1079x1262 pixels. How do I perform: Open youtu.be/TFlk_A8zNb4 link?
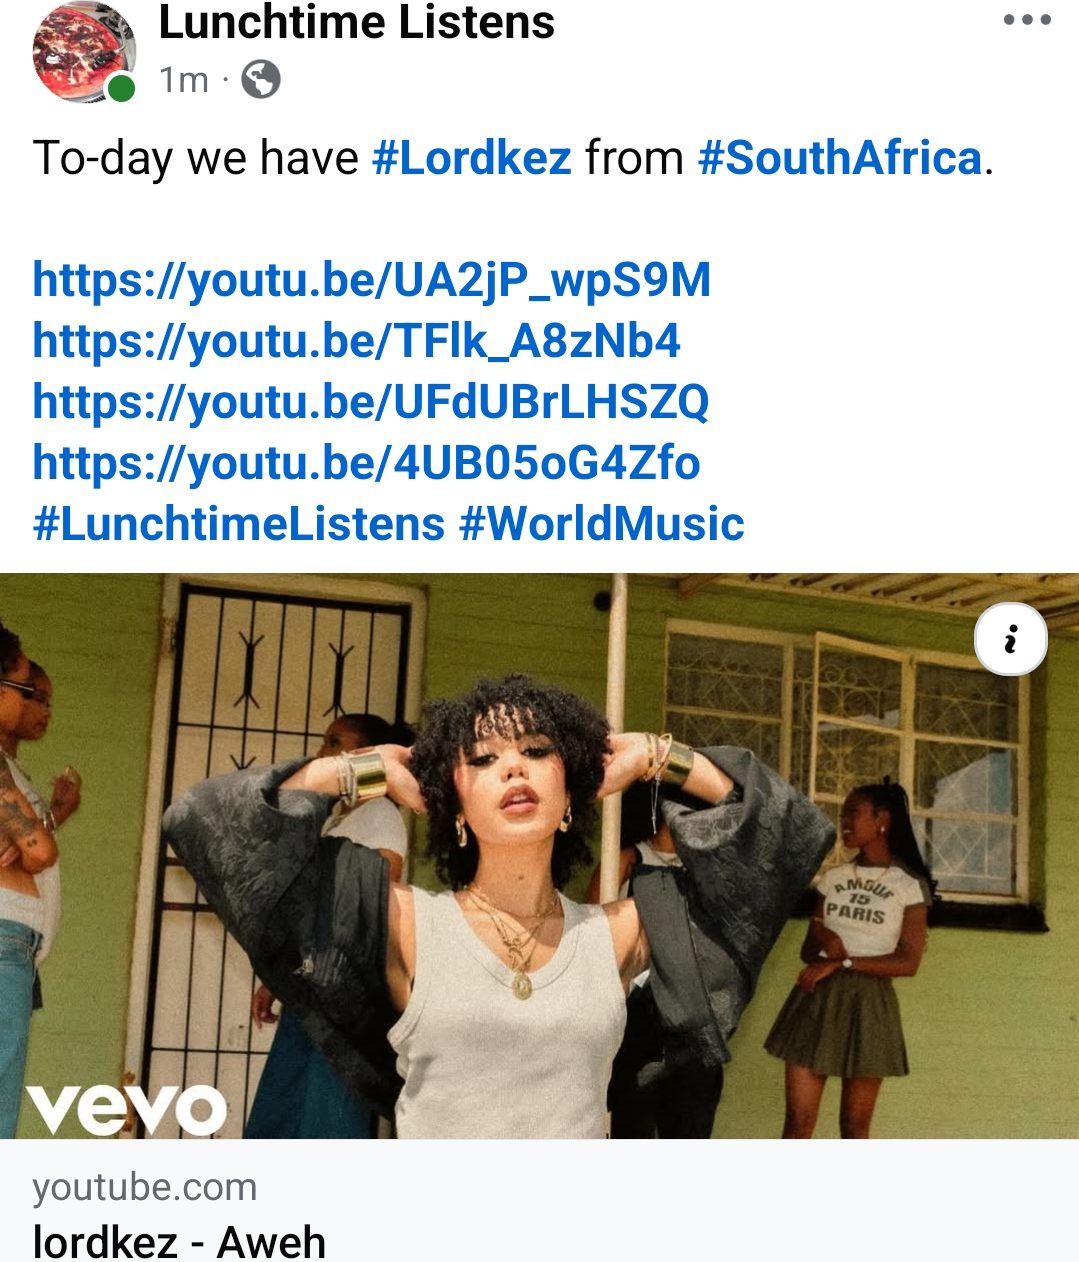coord(356,341)
